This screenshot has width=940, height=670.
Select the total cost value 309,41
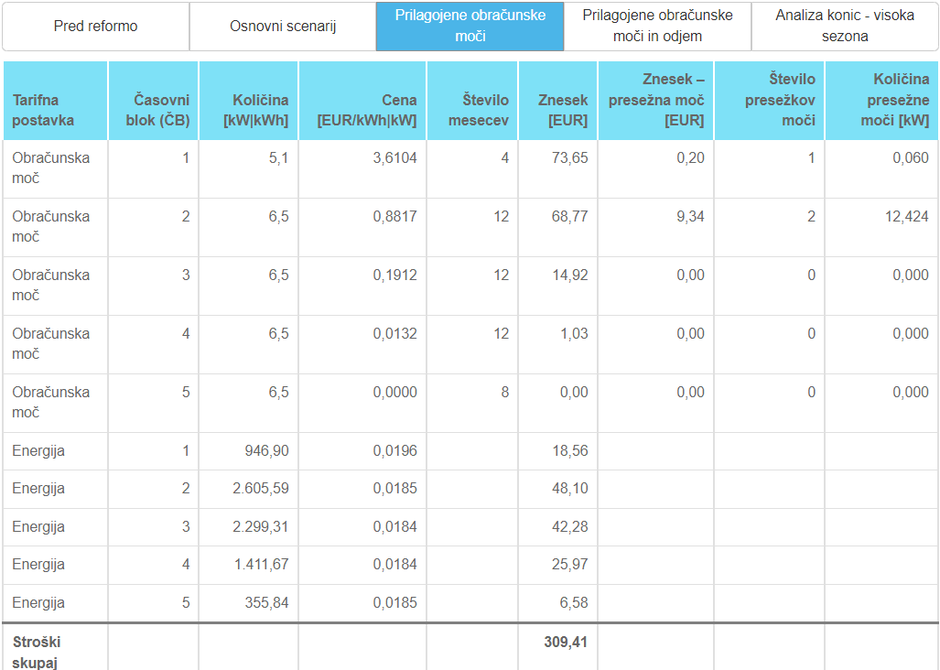click(567, 642)
